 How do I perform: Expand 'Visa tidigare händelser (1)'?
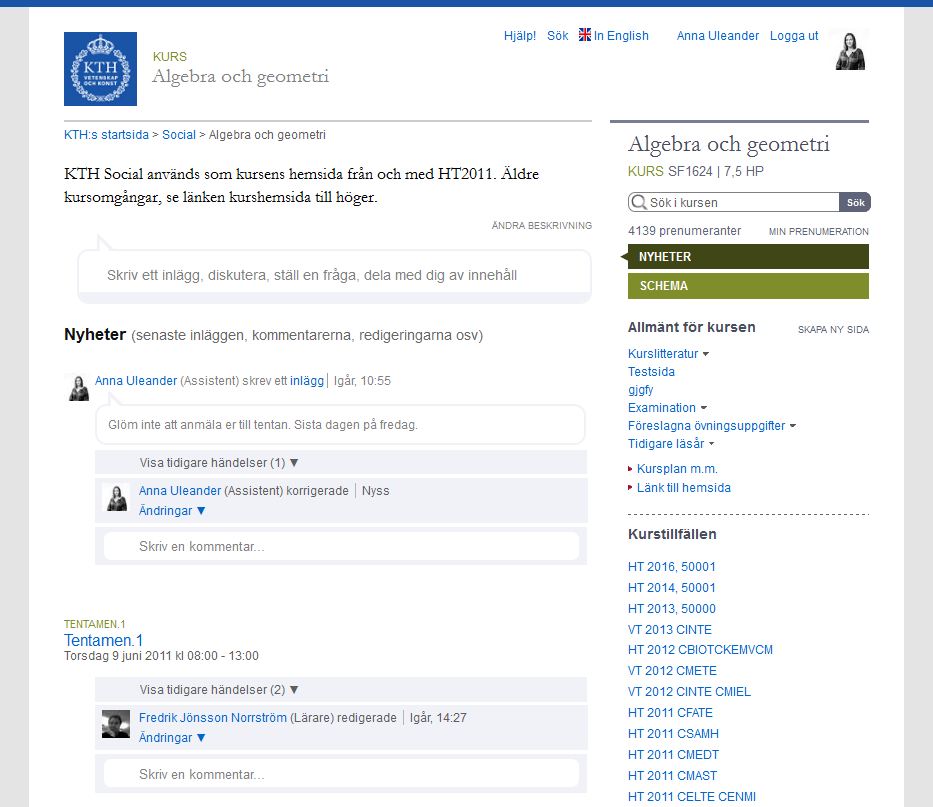[219, 463]
